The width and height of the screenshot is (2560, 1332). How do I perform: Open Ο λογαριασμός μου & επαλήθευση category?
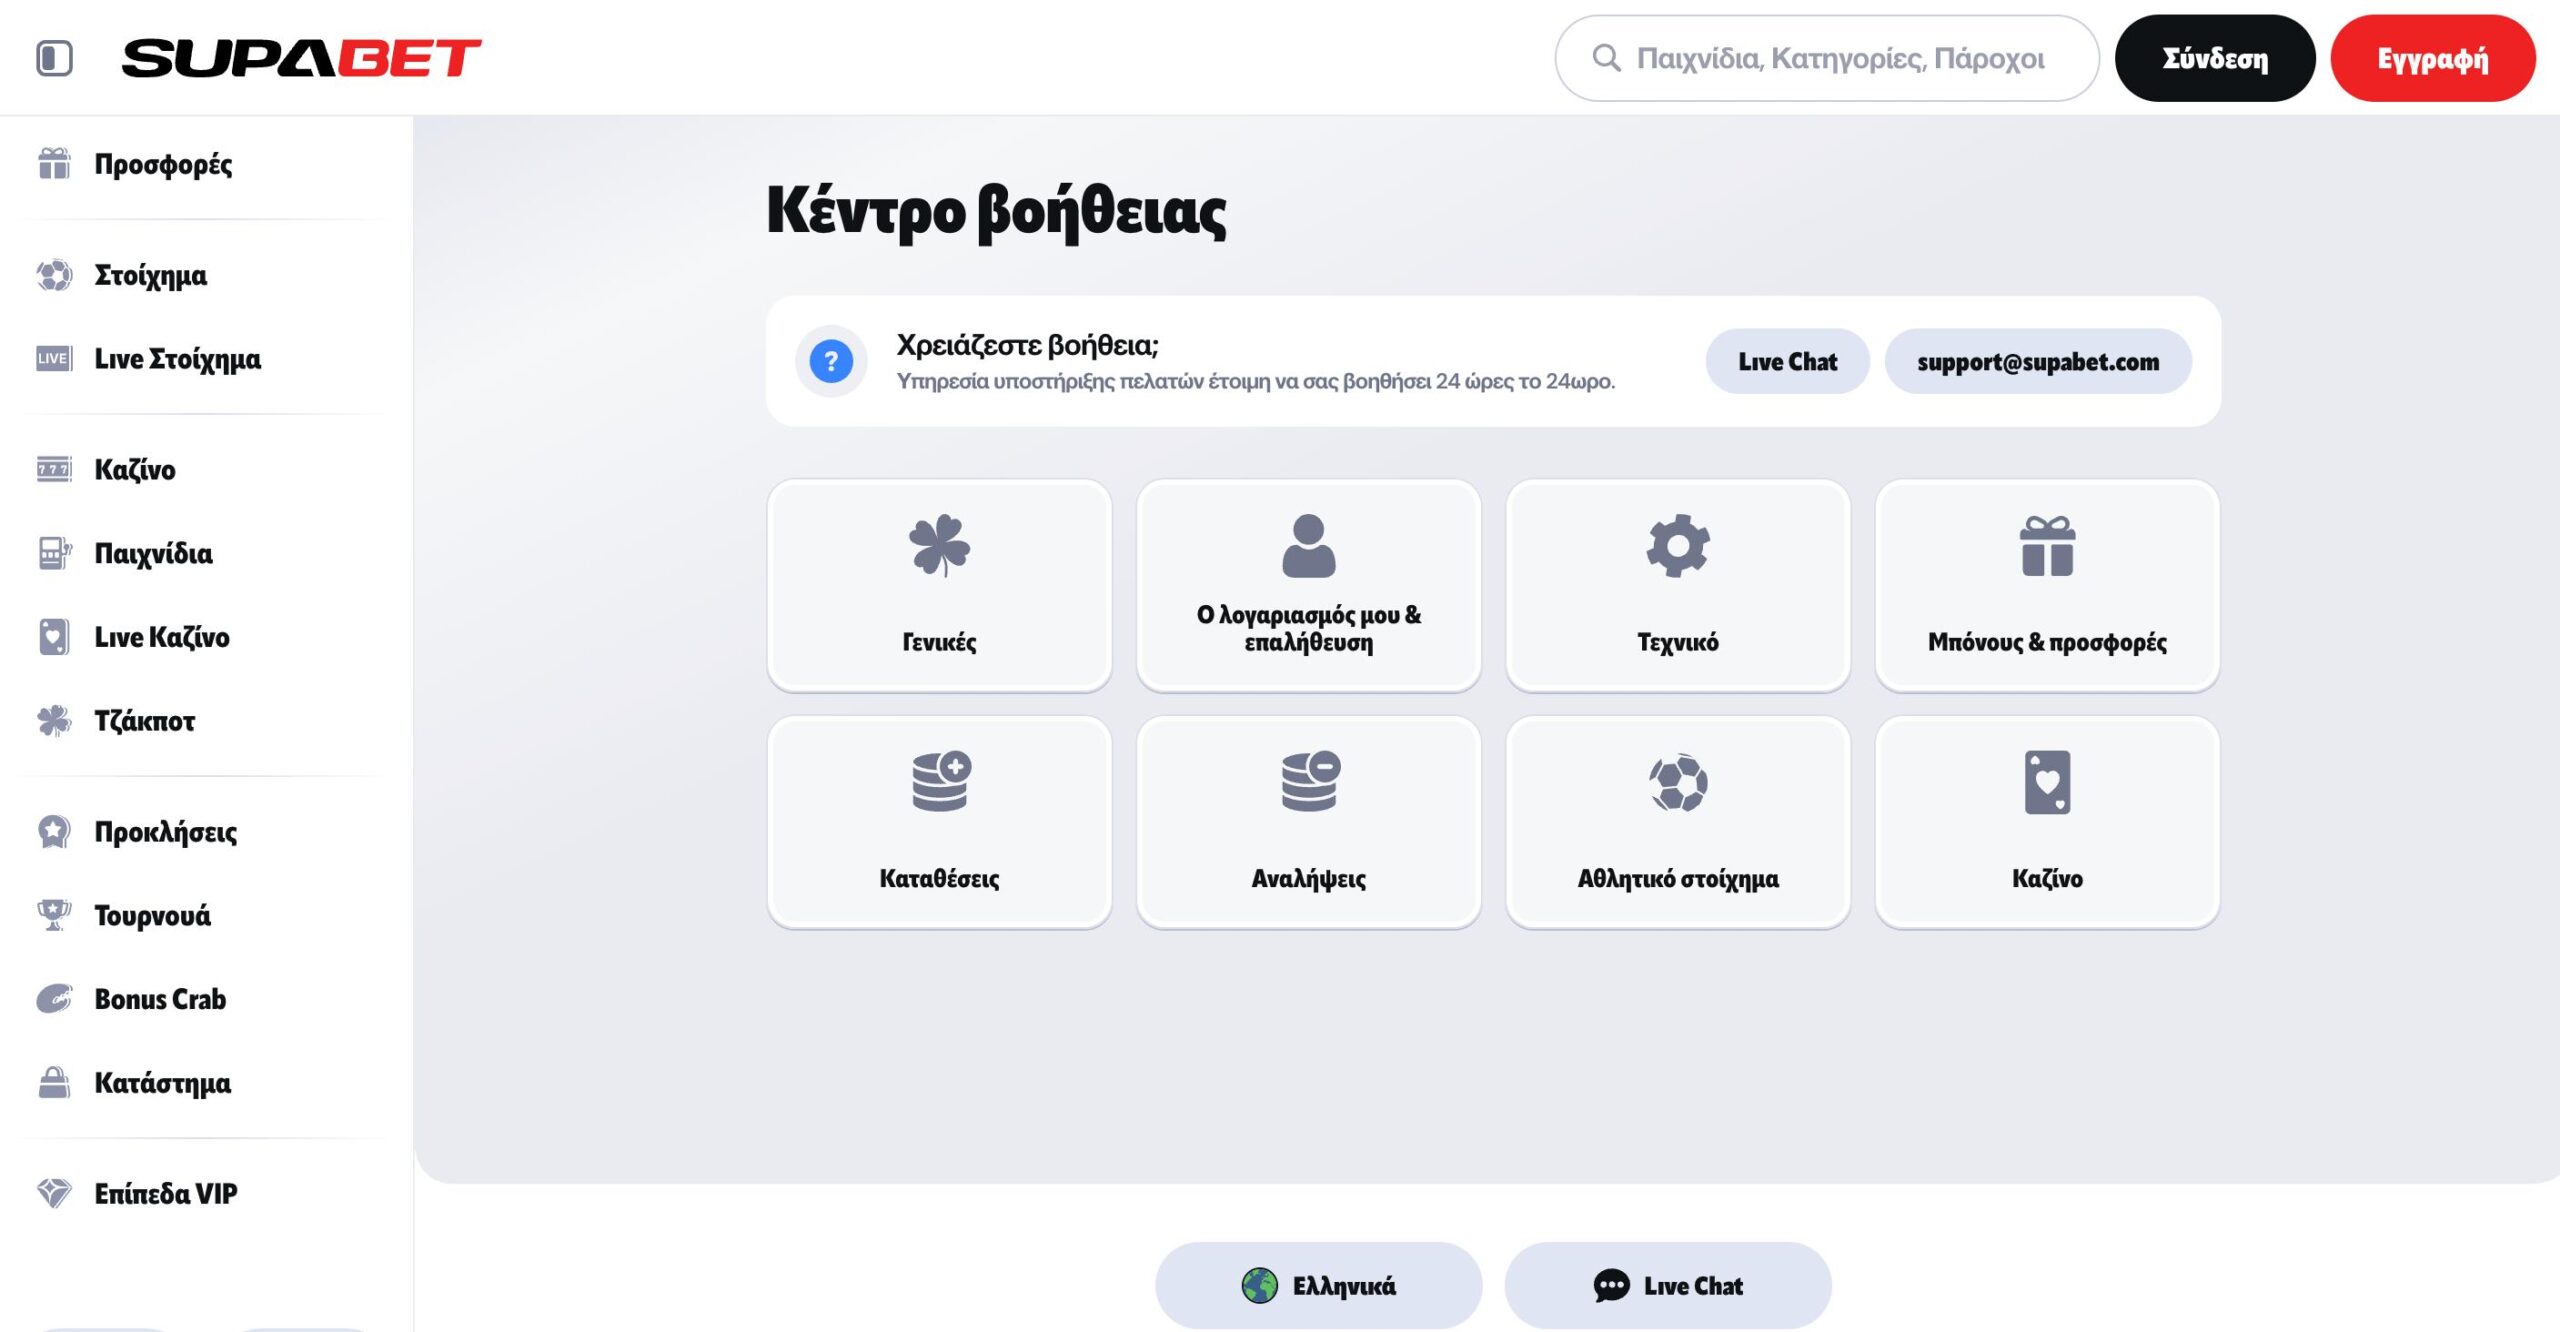click(1308, 585)
